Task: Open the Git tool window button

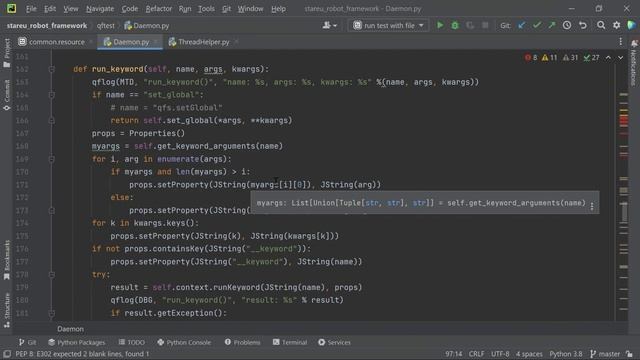Action: (x=27, y=342)
